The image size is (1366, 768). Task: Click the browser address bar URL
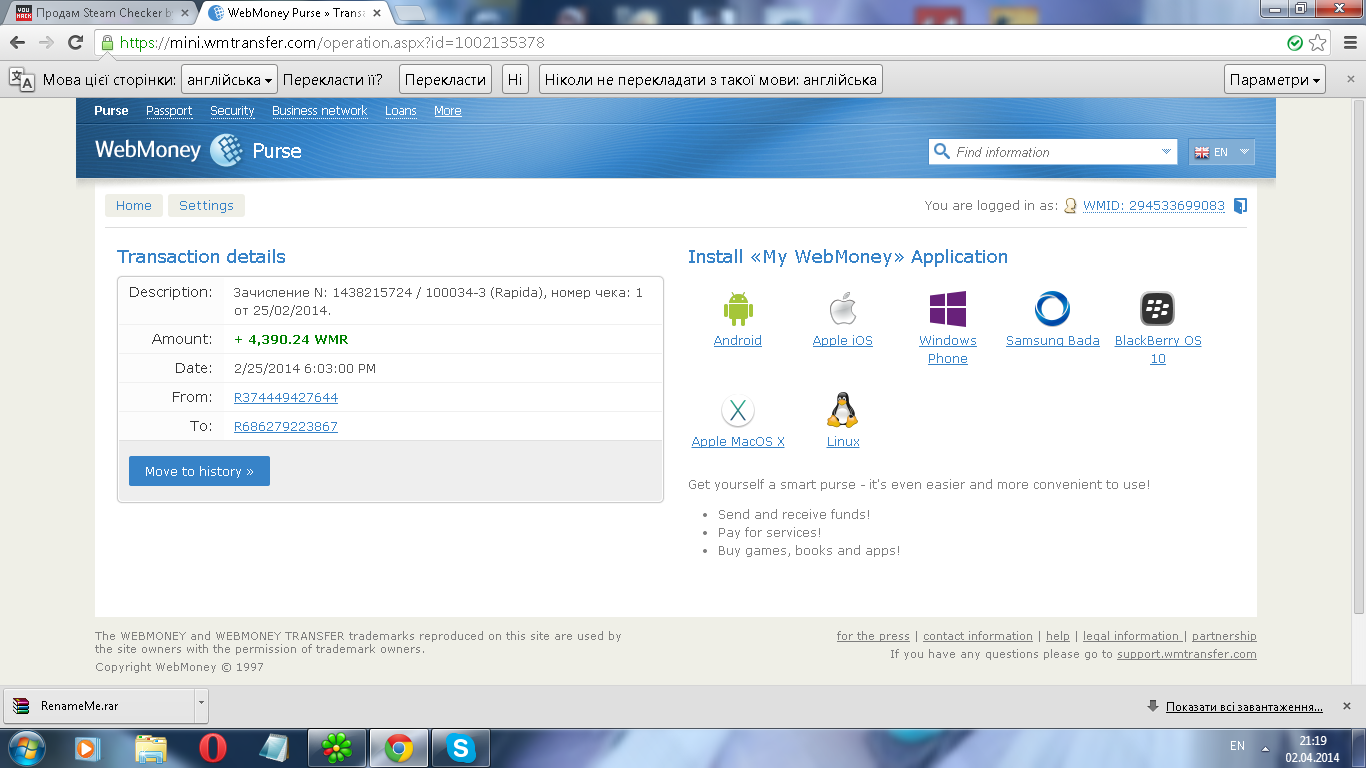[x=332, y=43]
